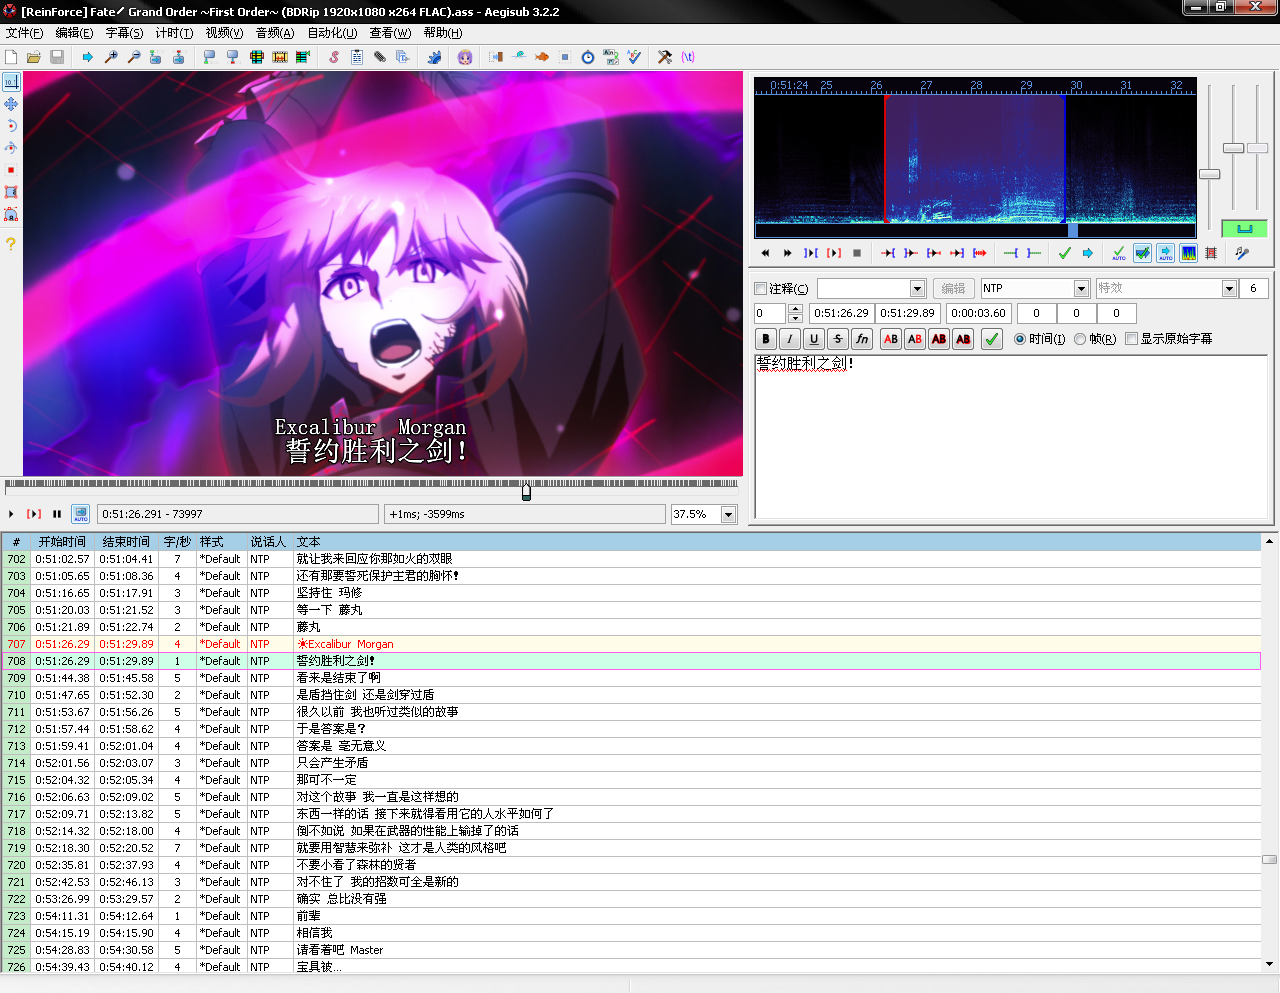Select the 帧(R) radio button

pos(1080,339)
